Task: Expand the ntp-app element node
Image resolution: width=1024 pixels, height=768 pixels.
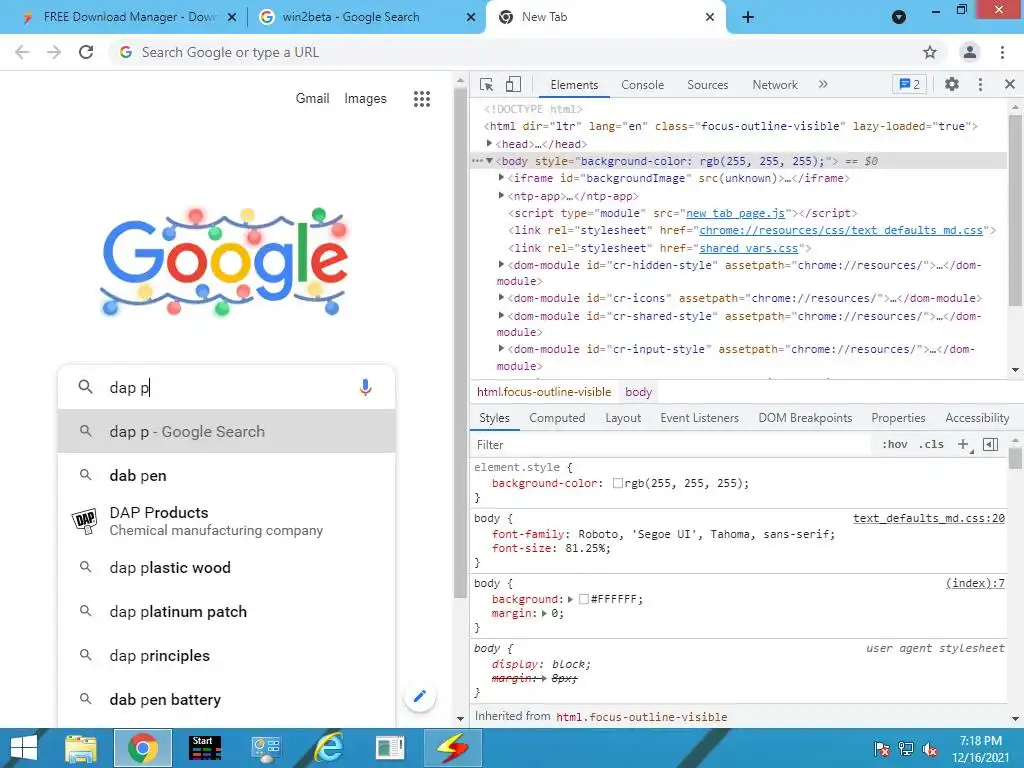Action: 501,195
